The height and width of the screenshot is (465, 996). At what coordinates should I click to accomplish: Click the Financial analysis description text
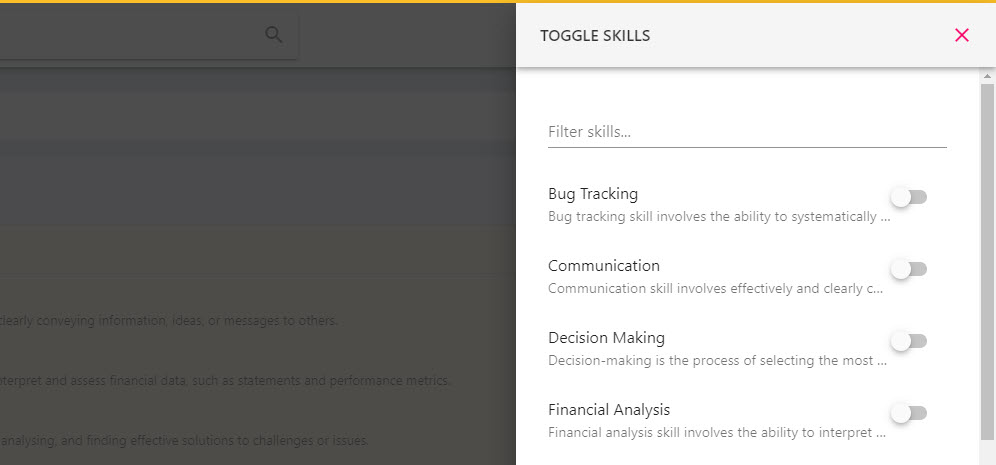click(717, 433)
